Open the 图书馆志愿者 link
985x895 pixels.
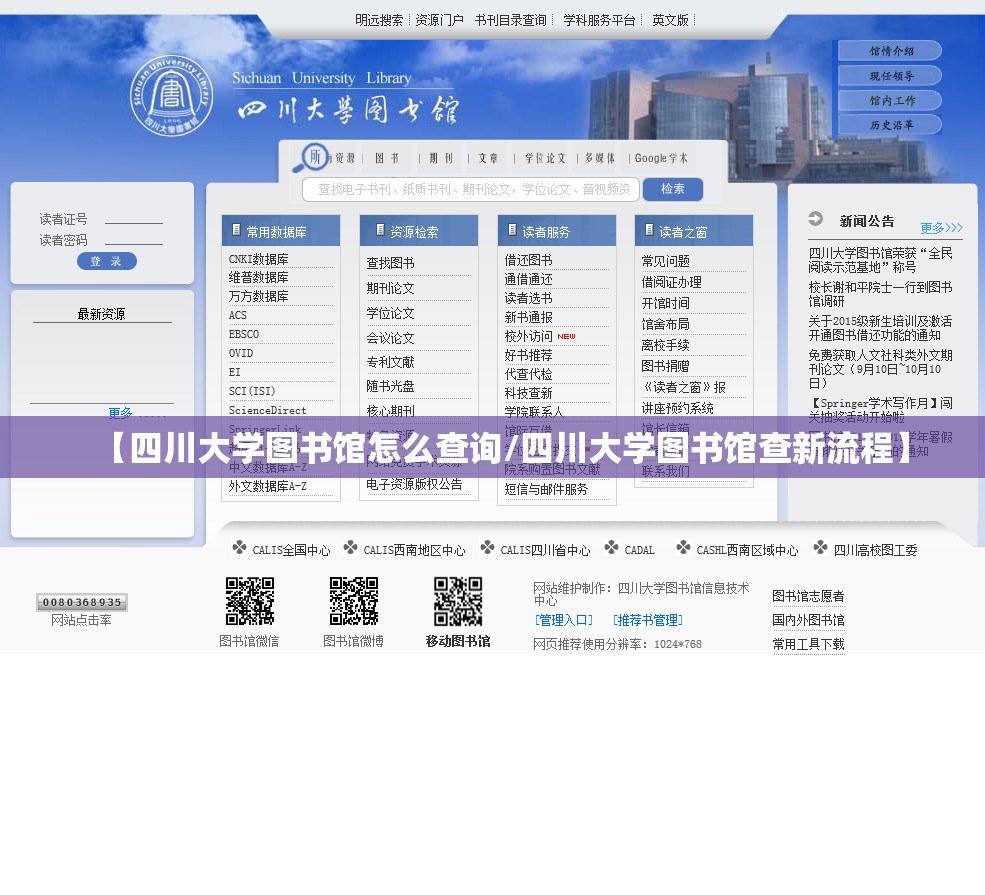pyautogui.click(x=808, y=596)
